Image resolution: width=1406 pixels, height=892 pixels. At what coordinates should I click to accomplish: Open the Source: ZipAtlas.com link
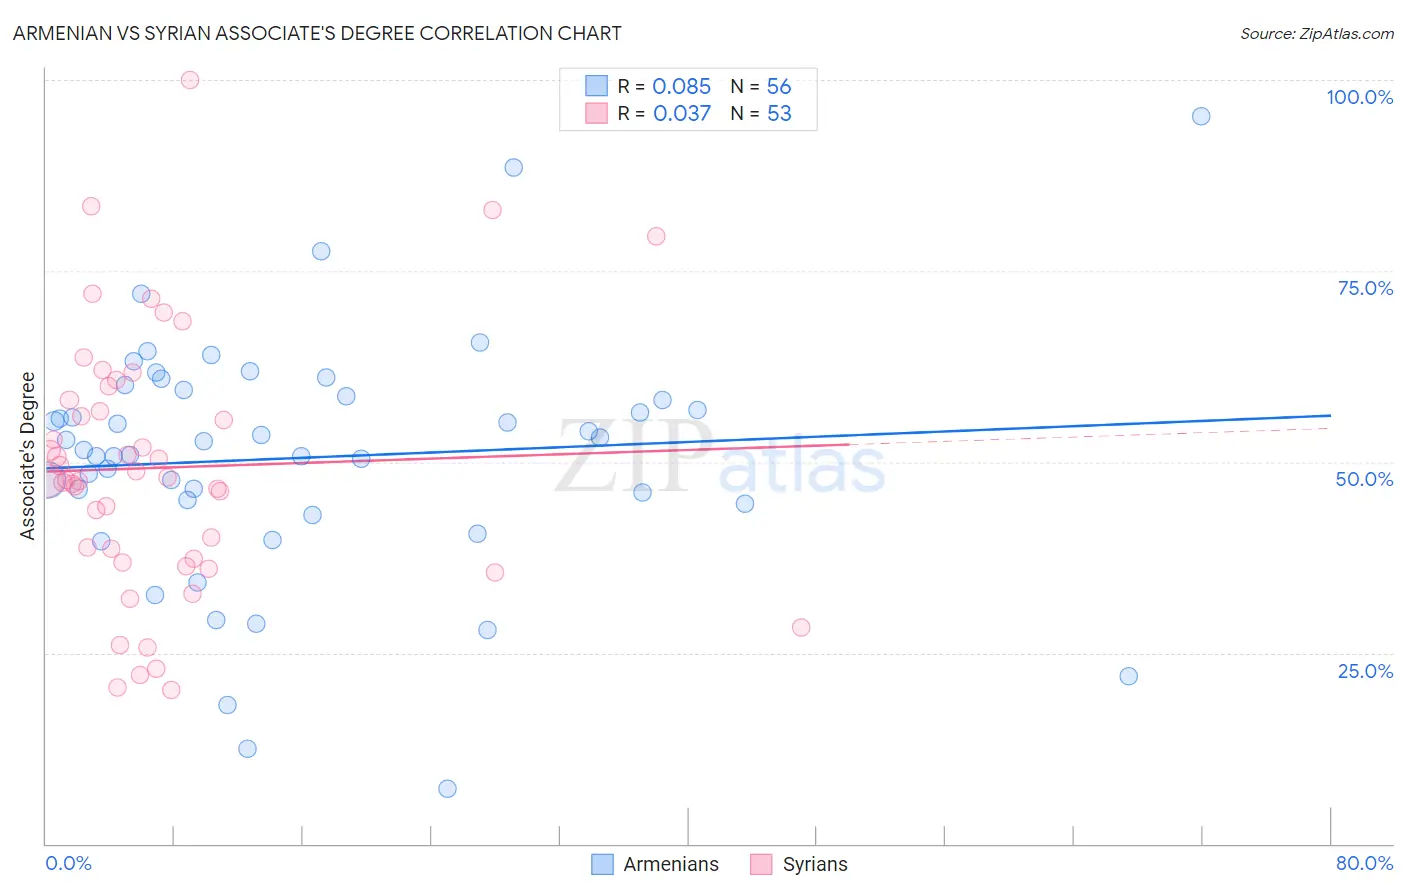coord(1317,33)
